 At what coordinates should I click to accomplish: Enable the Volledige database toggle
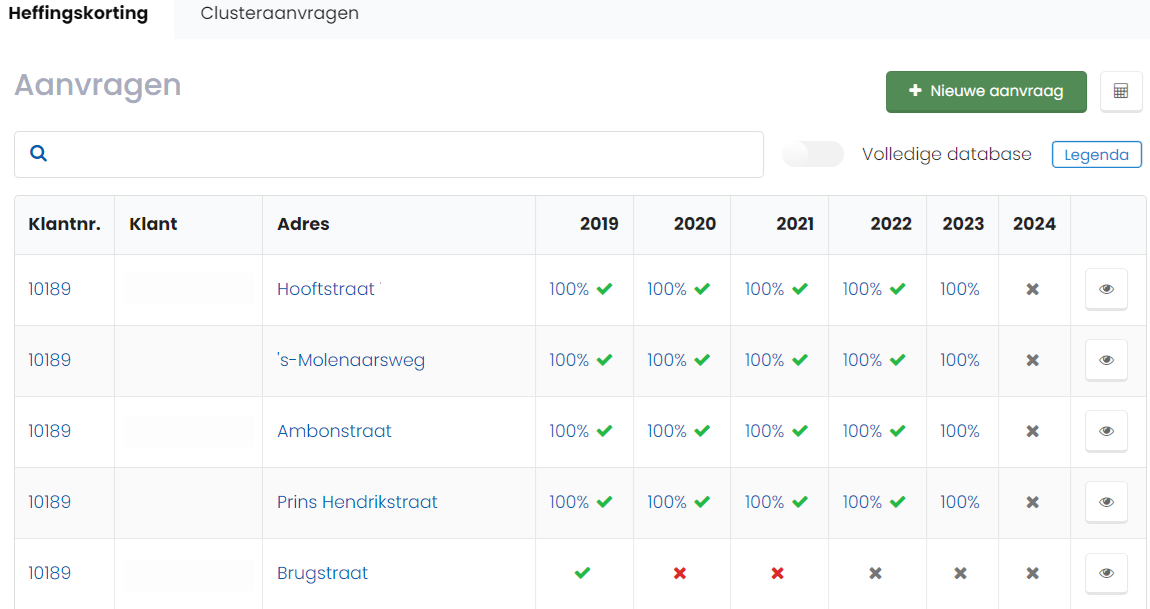(813, 154)
